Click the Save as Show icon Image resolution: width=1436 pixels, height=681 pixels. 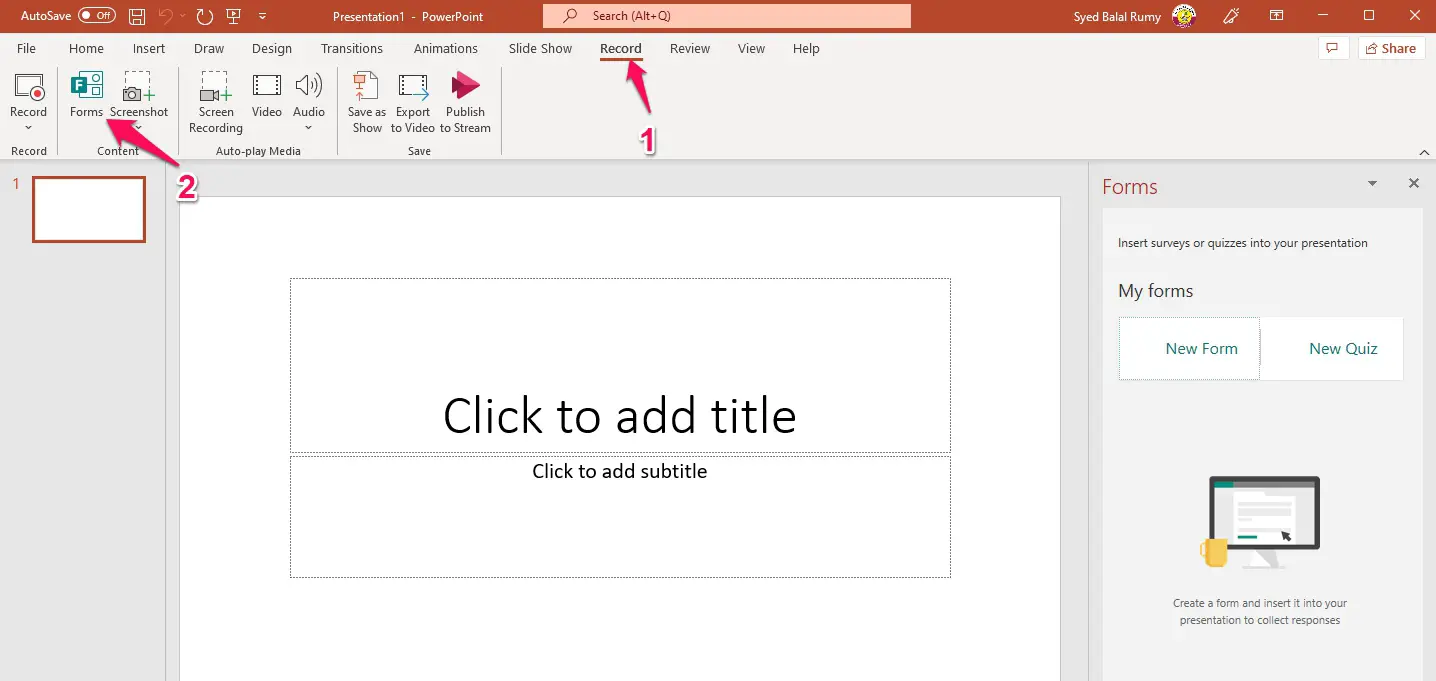(x=367, y=86)
